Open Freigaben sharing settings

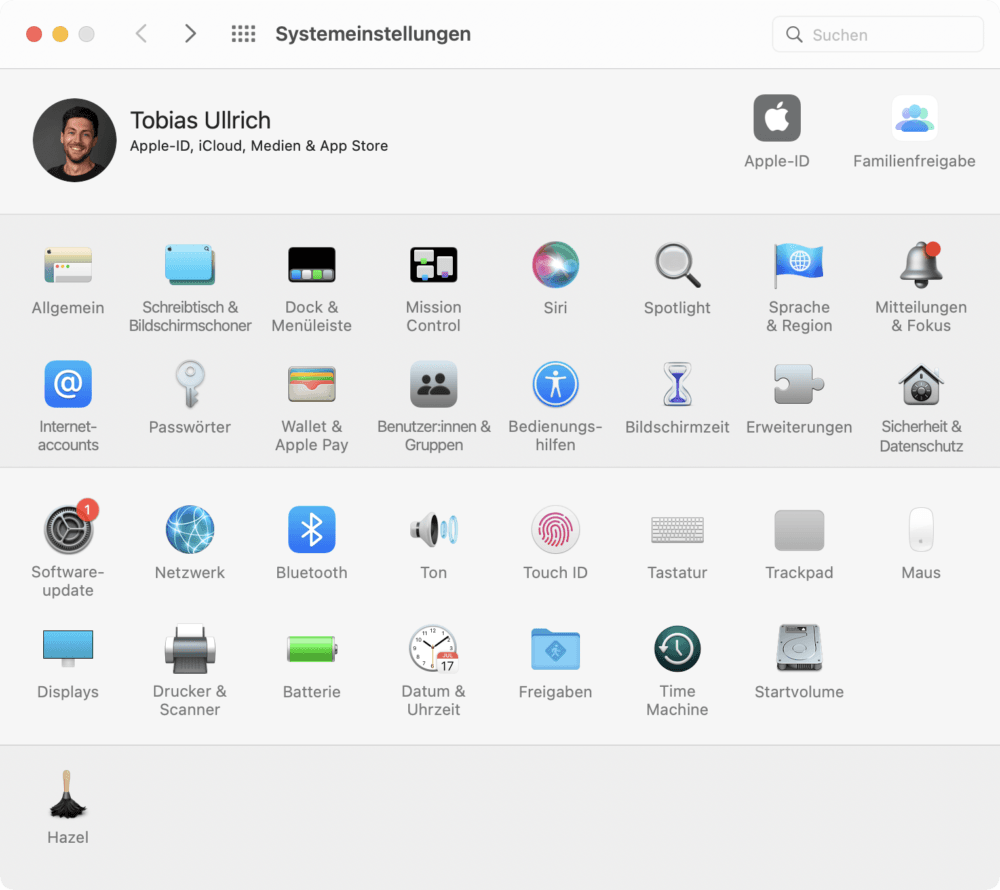tap(555, 649)
